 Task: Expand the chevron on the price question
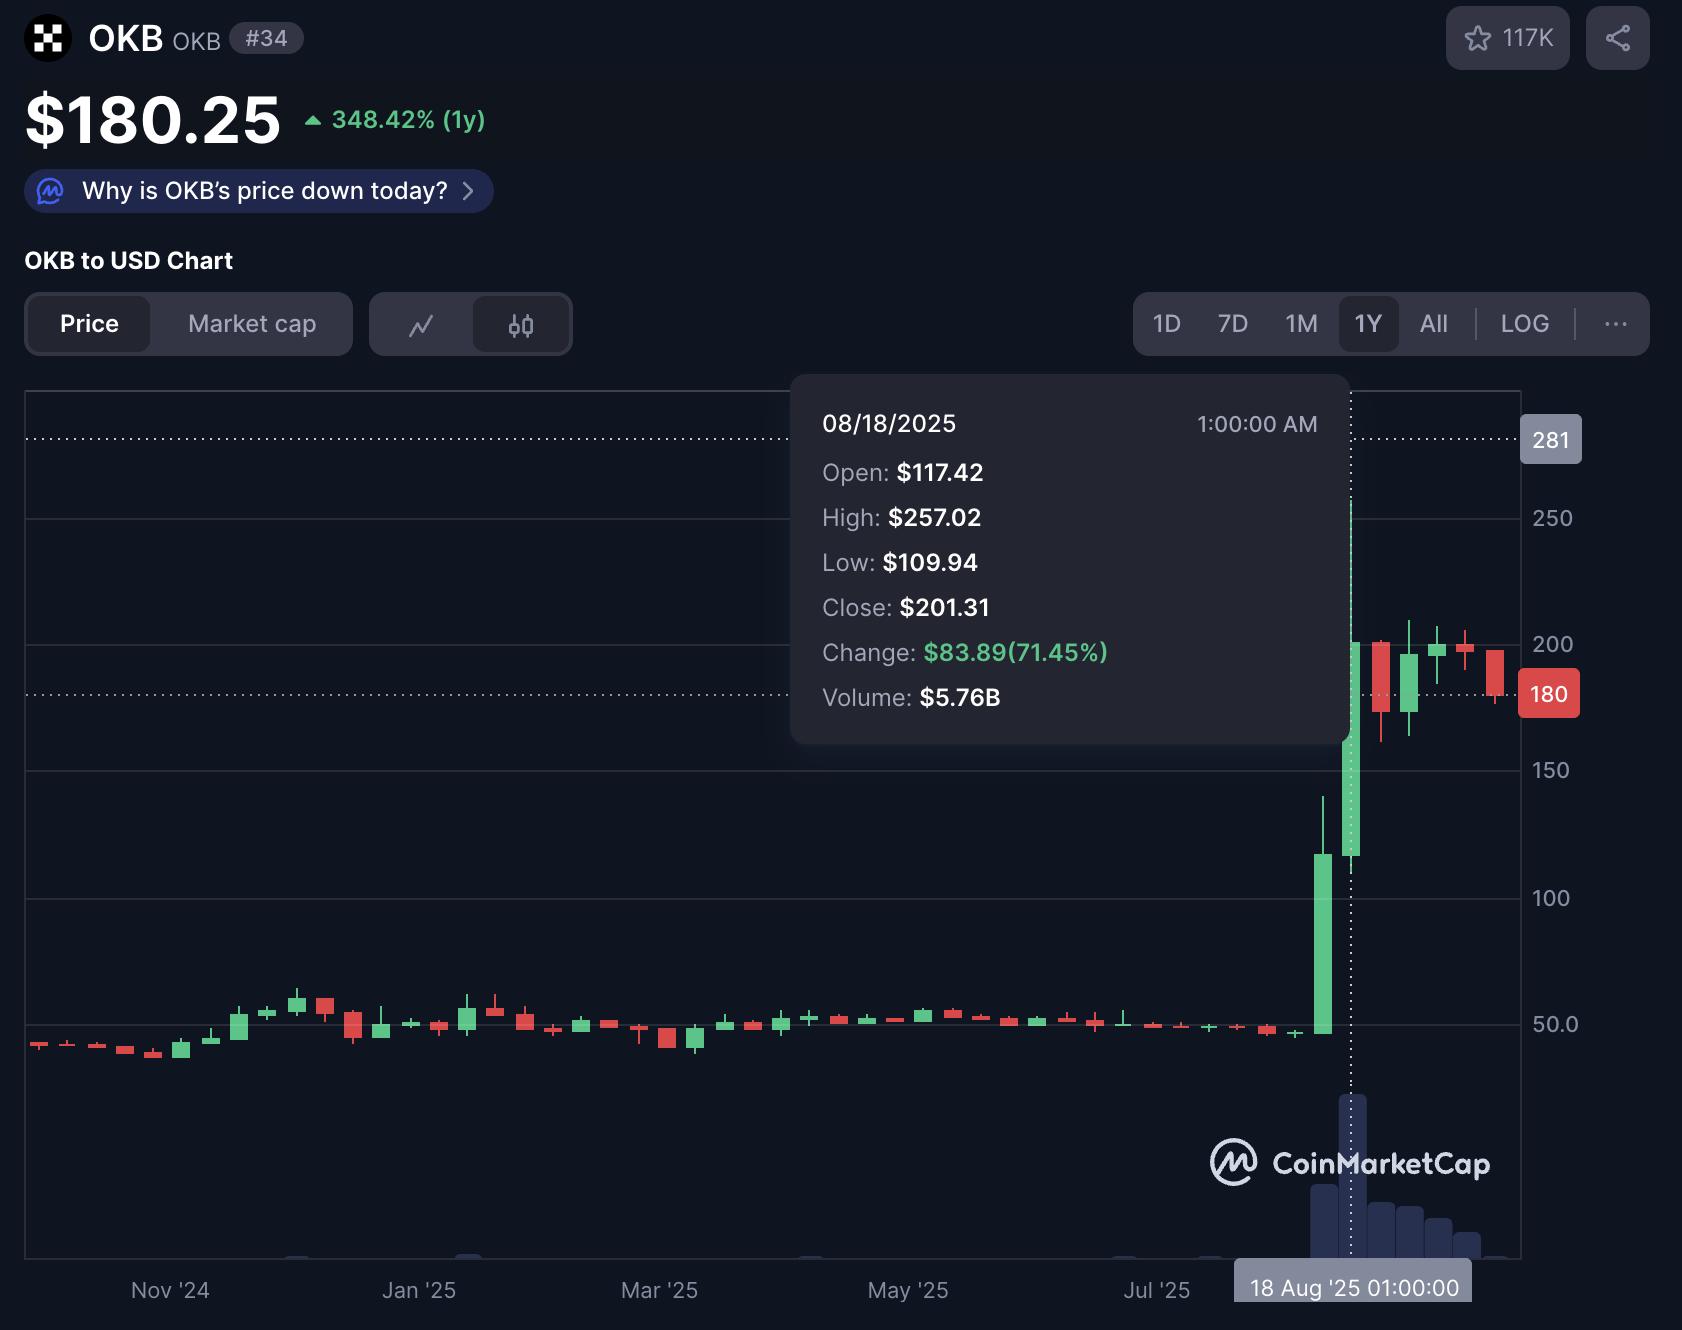468,191
